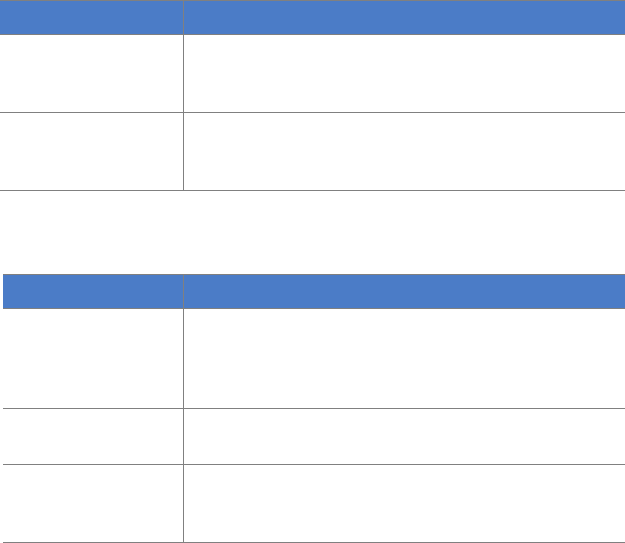Click border between first table's two body rows
625x543 pixels.
point(312,112)
